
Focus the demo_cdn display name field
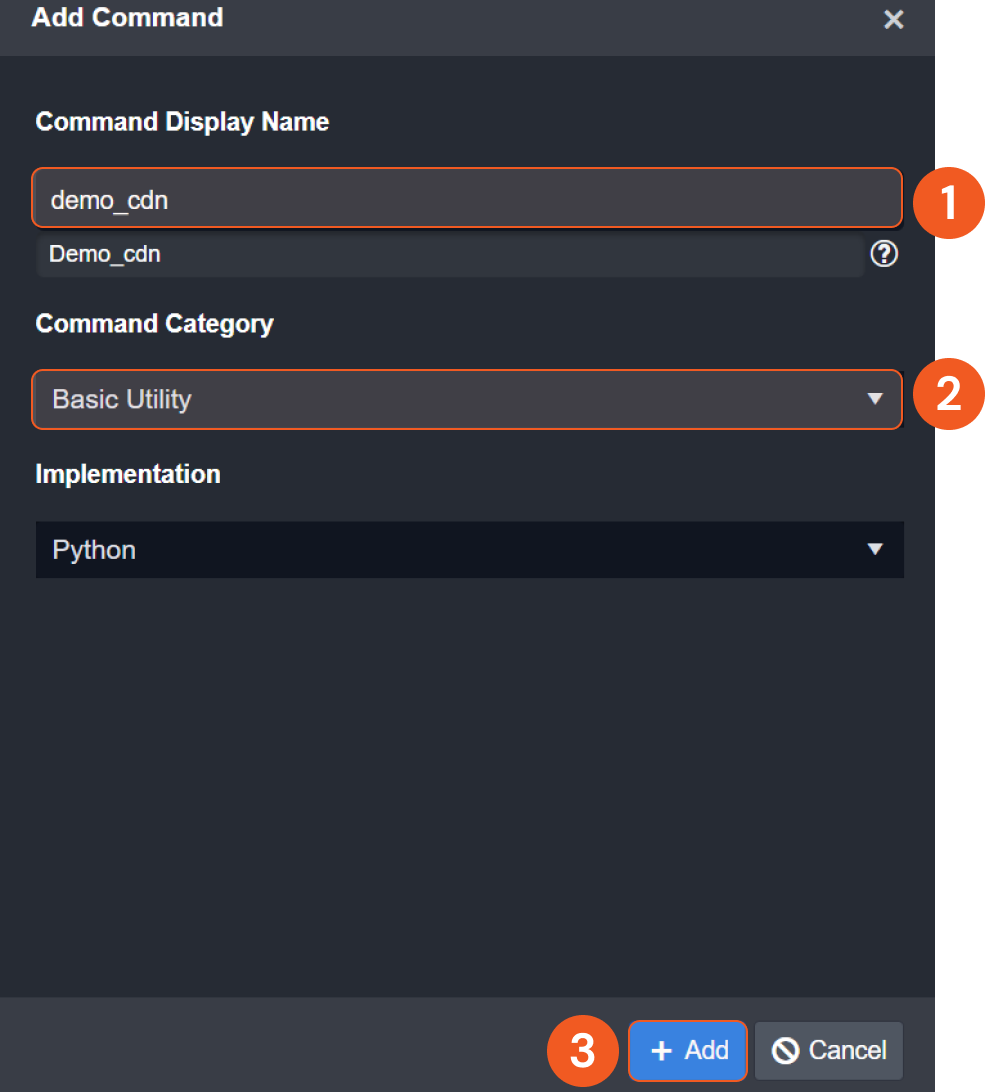(466, 199)
